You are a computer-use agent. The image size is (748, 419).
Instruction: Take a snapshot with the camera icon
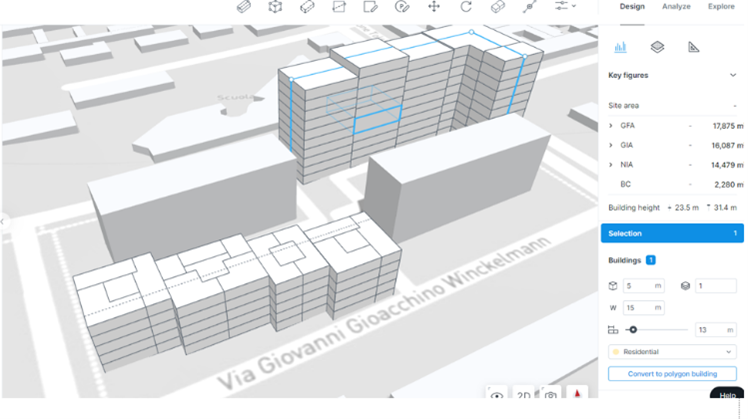[551, 396]
